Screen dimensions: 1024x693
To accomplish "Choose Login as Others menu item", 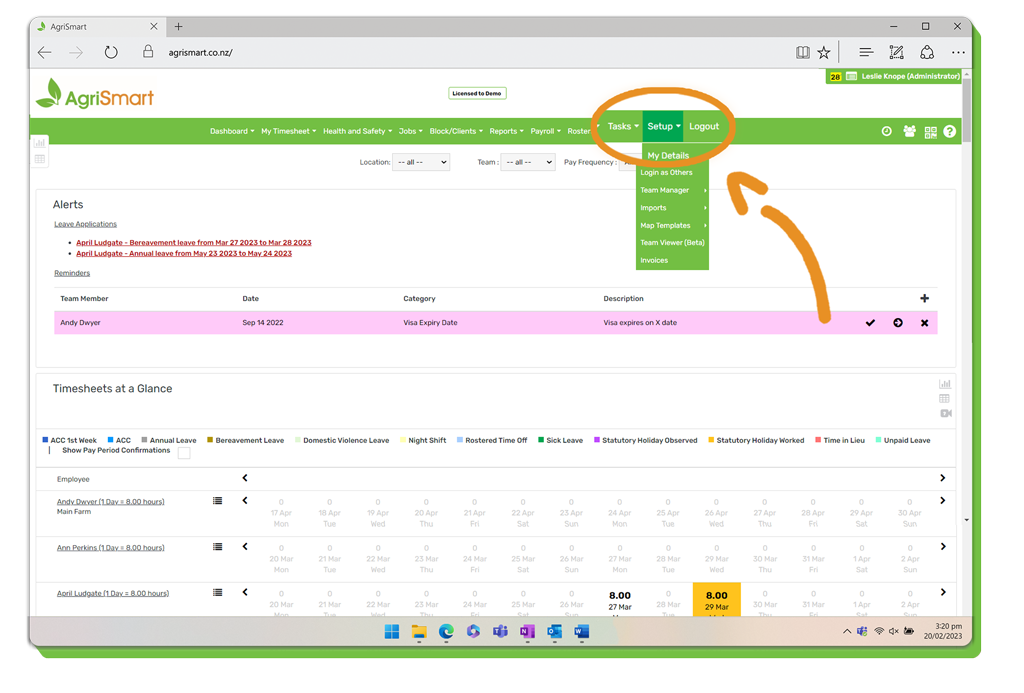I will click(x=666, y=173).
